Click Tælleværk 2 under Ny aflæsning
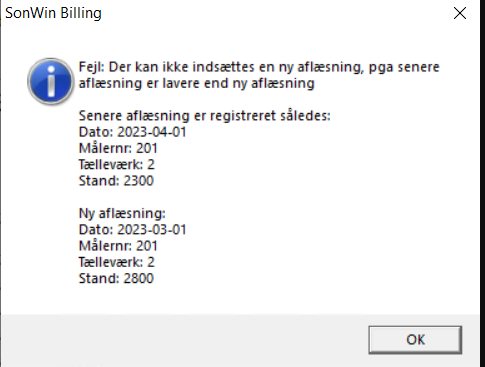485x367 pixels. pos(117,262)
